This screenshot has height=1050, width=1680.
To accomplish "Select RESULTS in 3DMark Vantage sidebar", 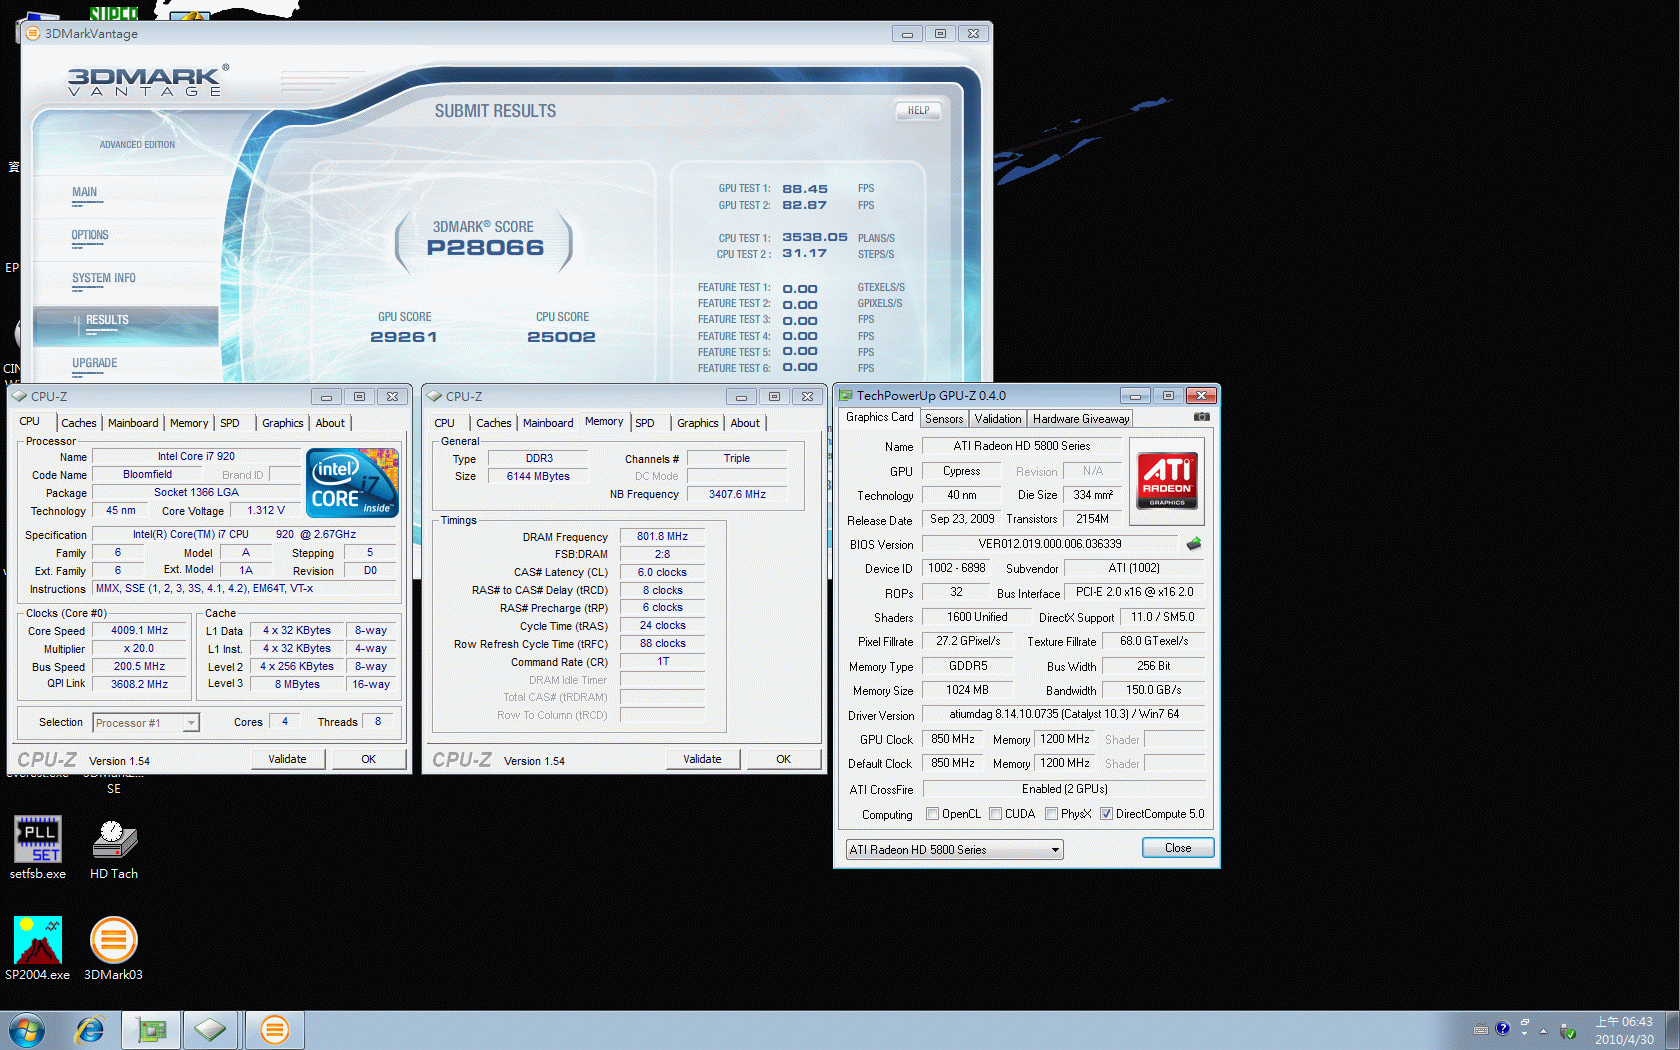I will 126,325.
